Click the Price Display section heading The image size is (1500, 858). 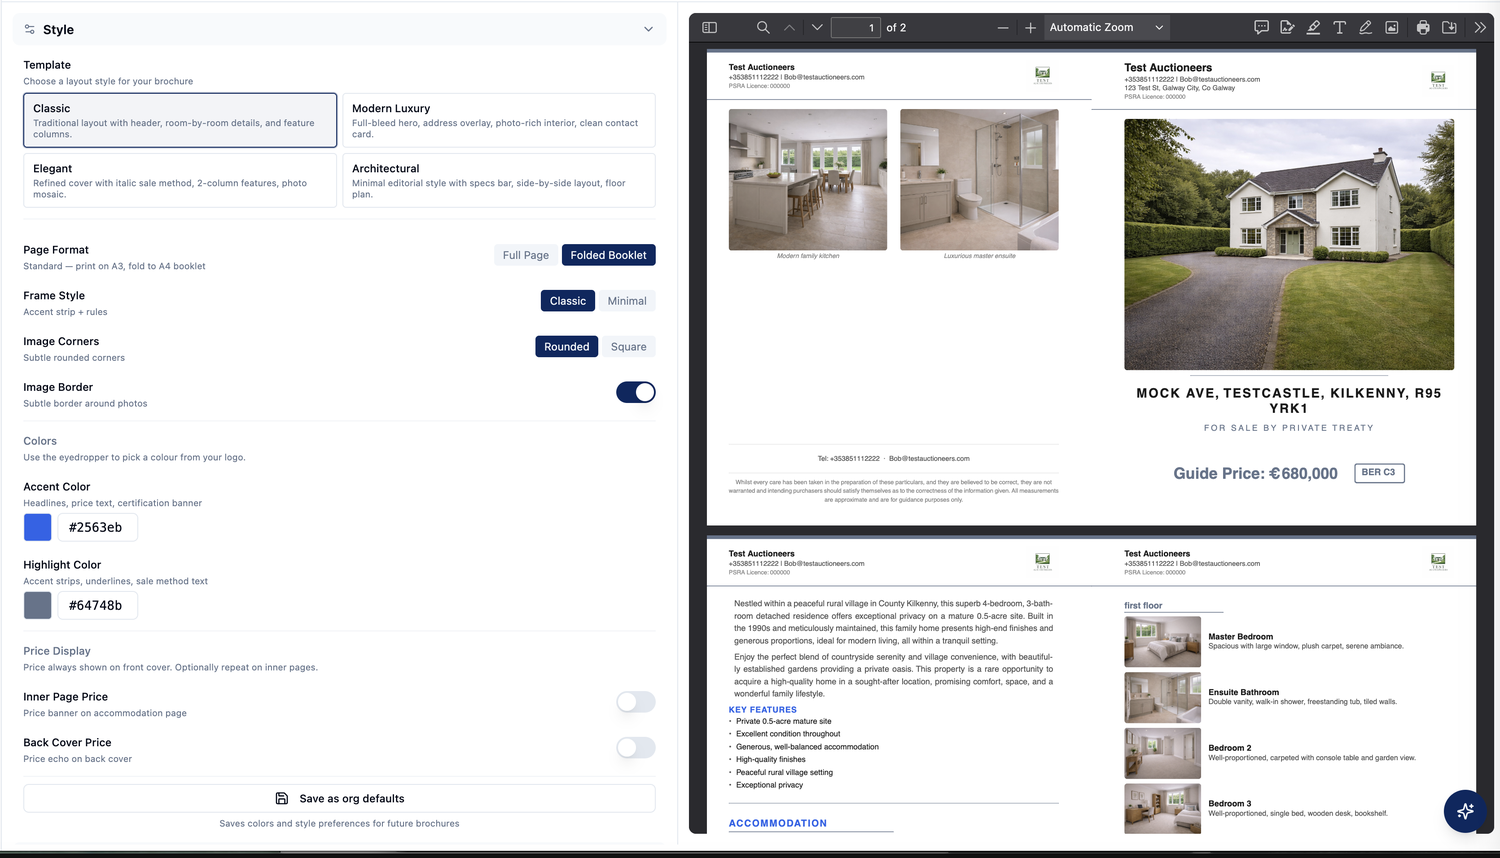point(57,651)
